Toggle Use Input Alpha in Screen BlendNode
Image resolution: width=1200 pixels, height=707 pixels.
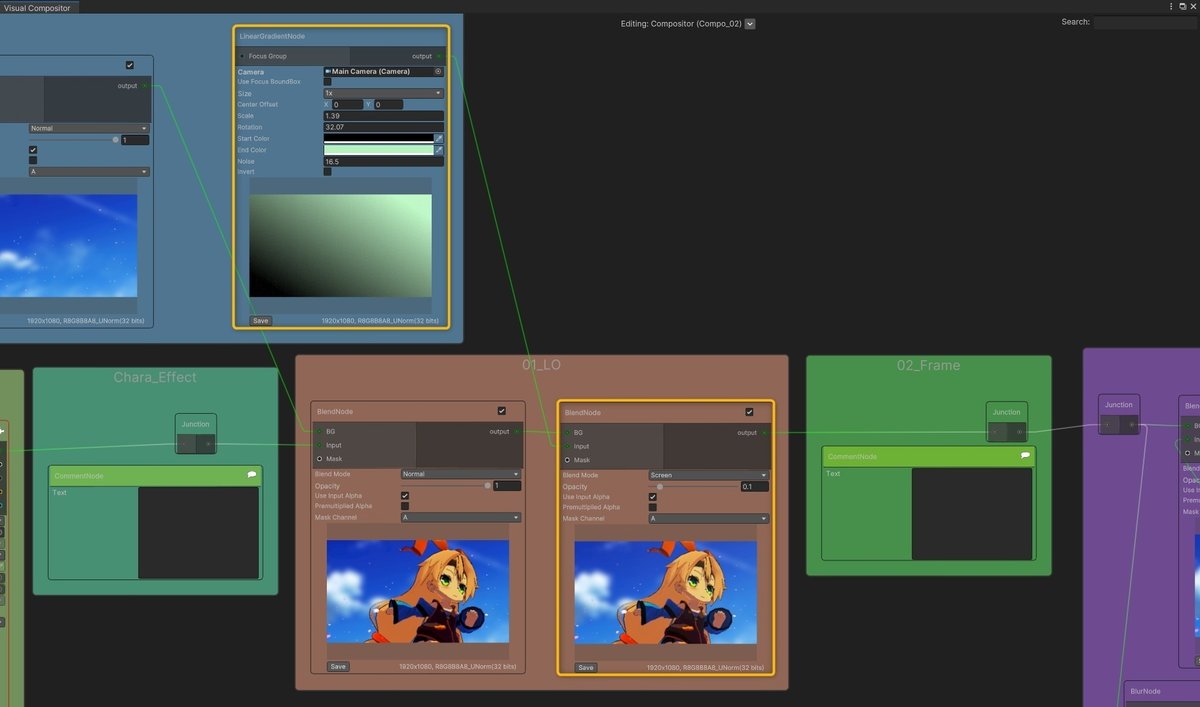coord(653,497)
